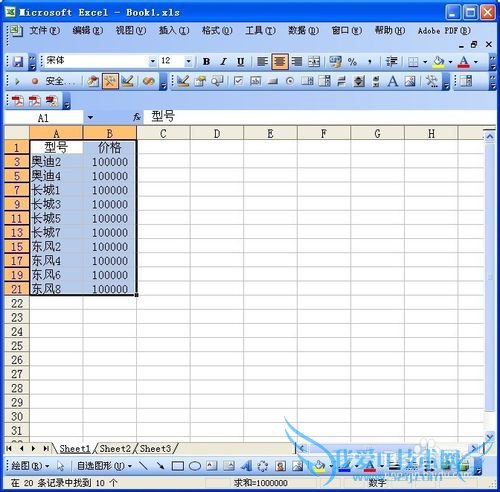Image resolution: width=500 pixels, height=492 pixels.
Task: Apply Underline formatting
Action: [x=240, y=62]
